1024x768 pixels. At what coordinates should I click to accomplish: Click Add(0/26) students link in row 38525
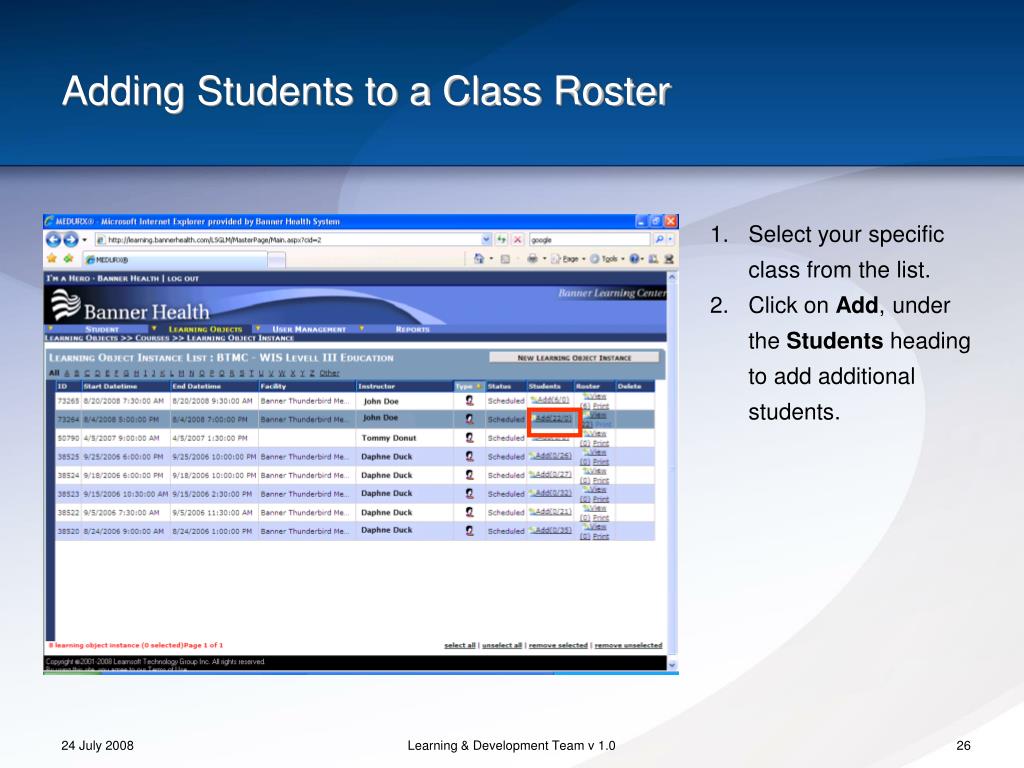(x=552, y=455)
